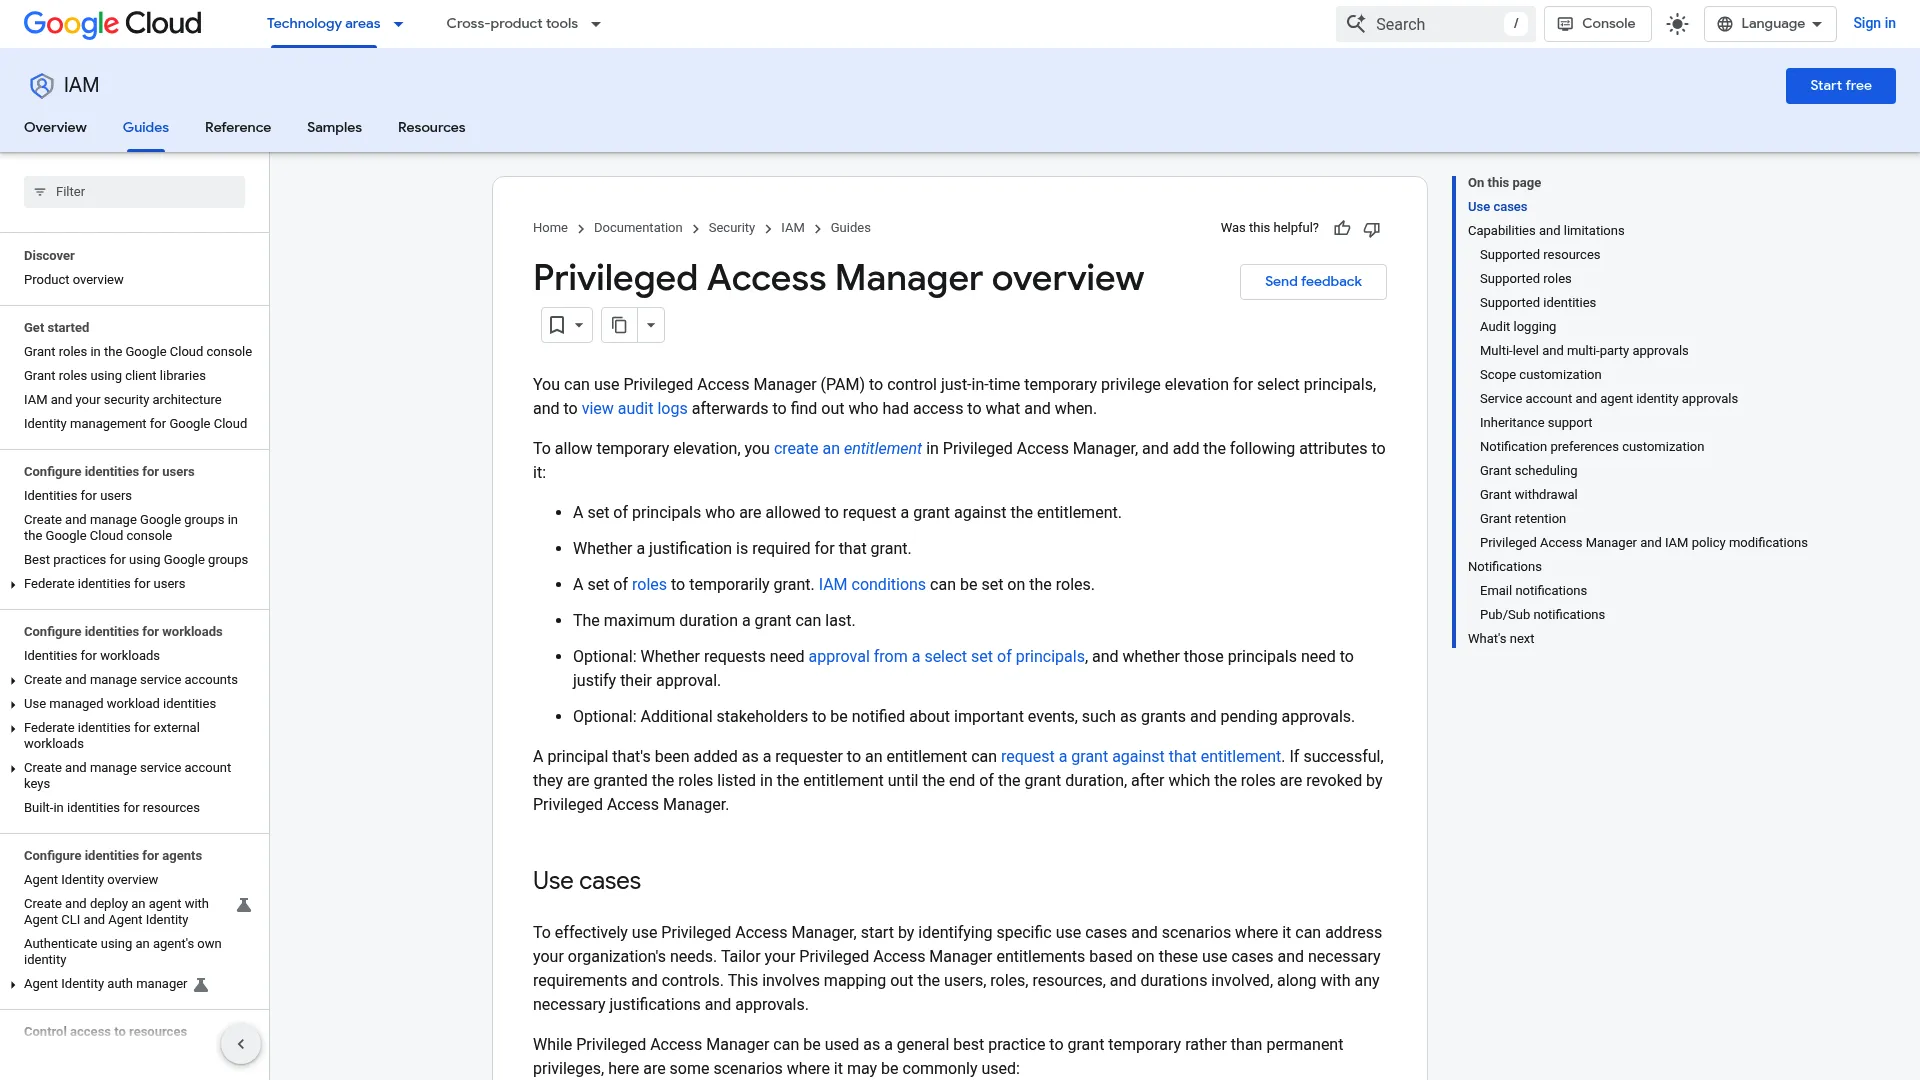
Task: Toggle the light/dark theme sun icon
Action: tap(1677, 24)
